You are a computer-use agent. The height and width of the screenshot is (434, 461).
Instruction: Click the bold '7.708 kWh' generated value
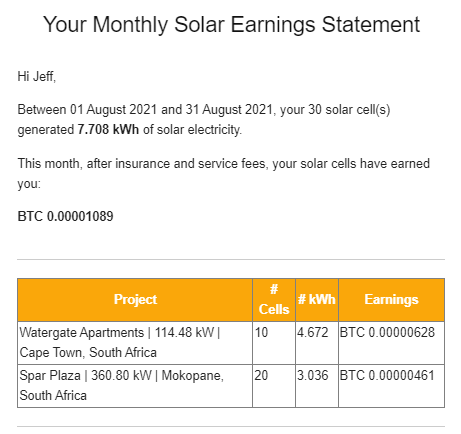pyautogui.click(x=108, y=129)
